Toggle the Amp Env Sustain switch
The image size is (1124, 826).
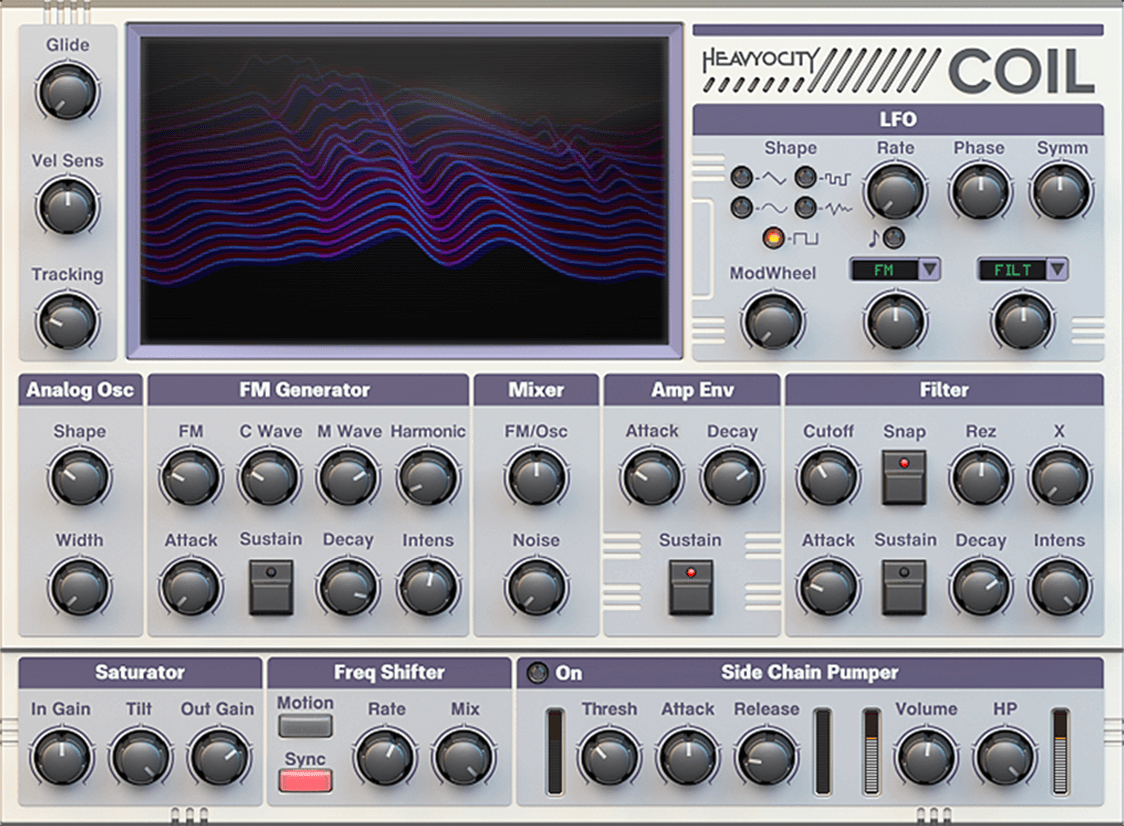click(x=691, y=586)
